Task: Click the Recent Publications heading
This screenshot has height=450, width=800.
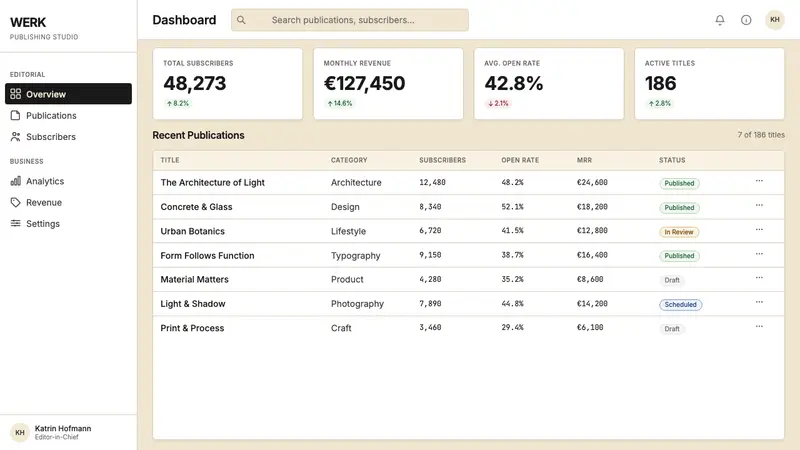Action: 198,135
